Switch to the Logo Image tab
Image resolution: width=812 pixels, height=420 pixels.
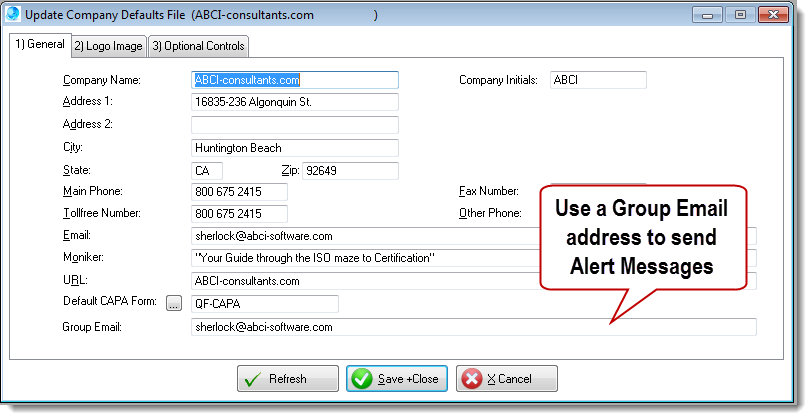tap(110, 46)
